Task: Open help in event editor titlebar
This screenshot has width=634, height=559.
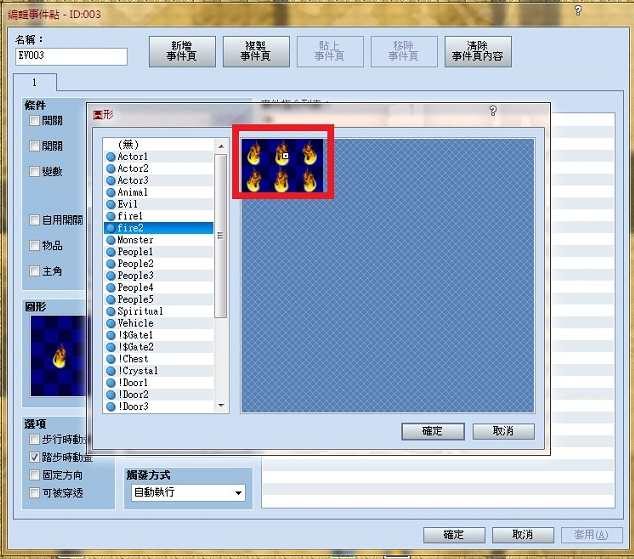Action: 578,11
